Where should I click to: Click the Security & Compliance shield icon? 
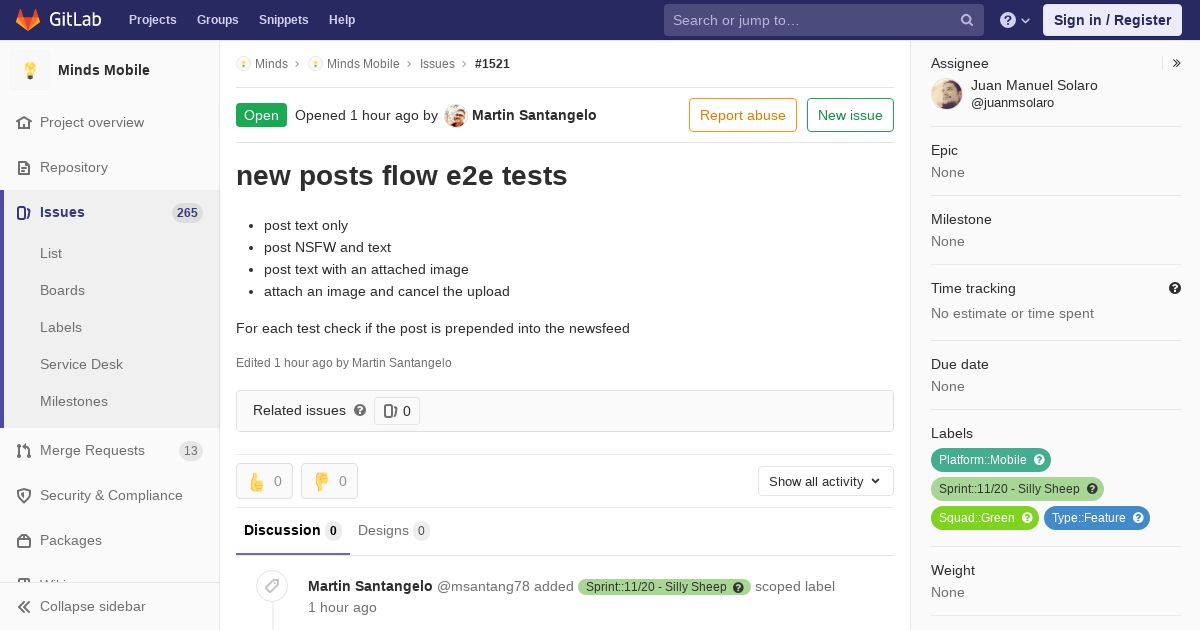(24, 495)
